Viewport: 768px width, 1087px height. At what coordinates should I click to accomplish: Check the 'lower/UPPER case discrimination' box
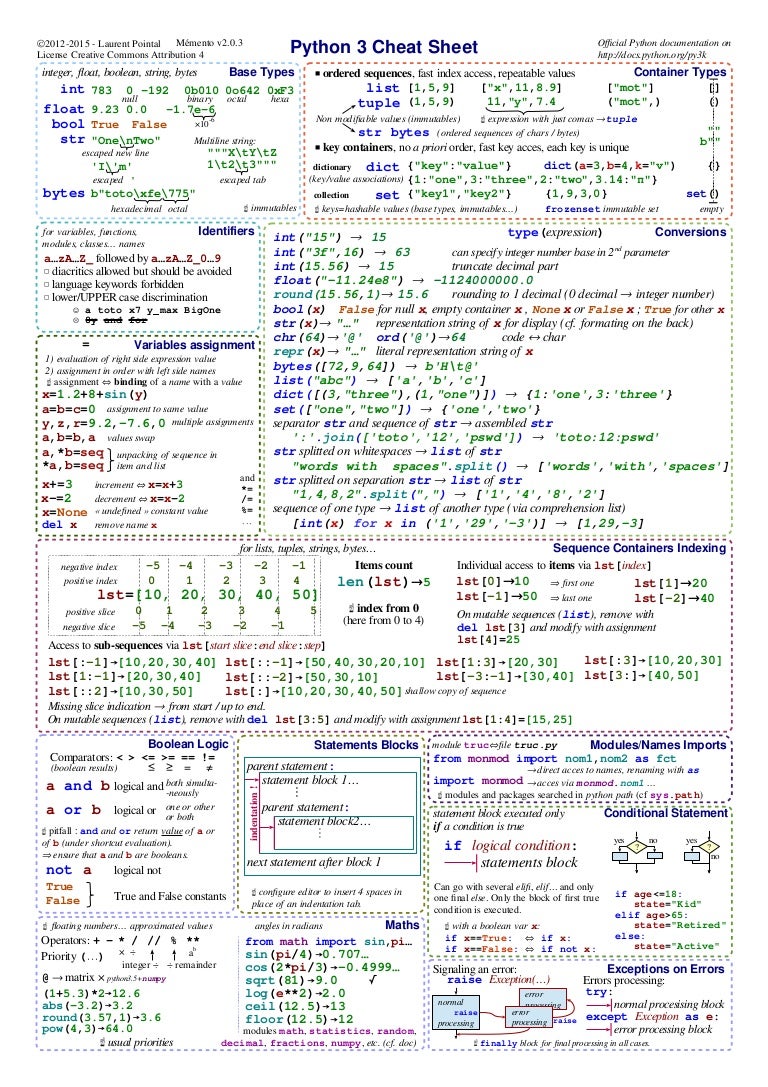46,296
